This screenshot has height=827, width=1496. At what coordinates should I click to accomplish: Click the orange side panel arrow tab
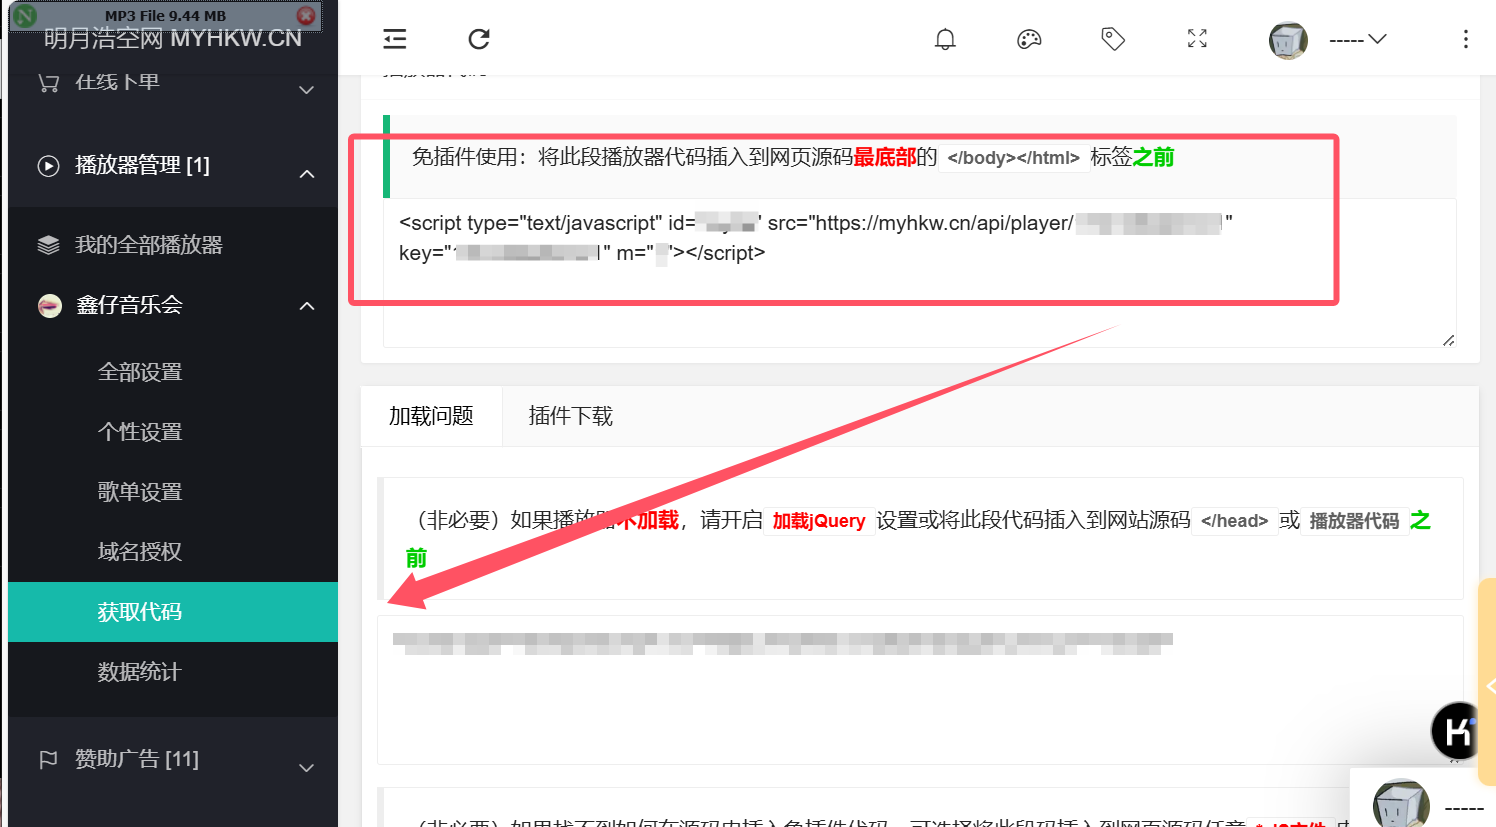coord(1487,684)
